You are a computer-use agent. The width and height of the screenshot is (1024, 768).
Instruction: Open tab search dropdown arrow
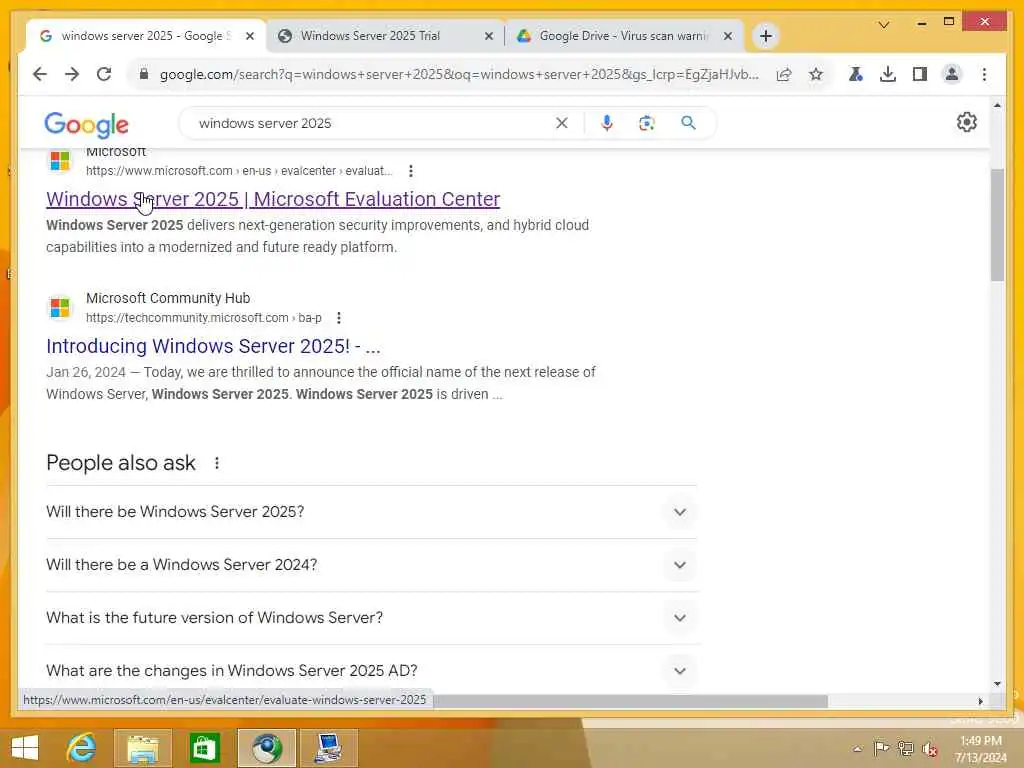(x=884, y=25)
